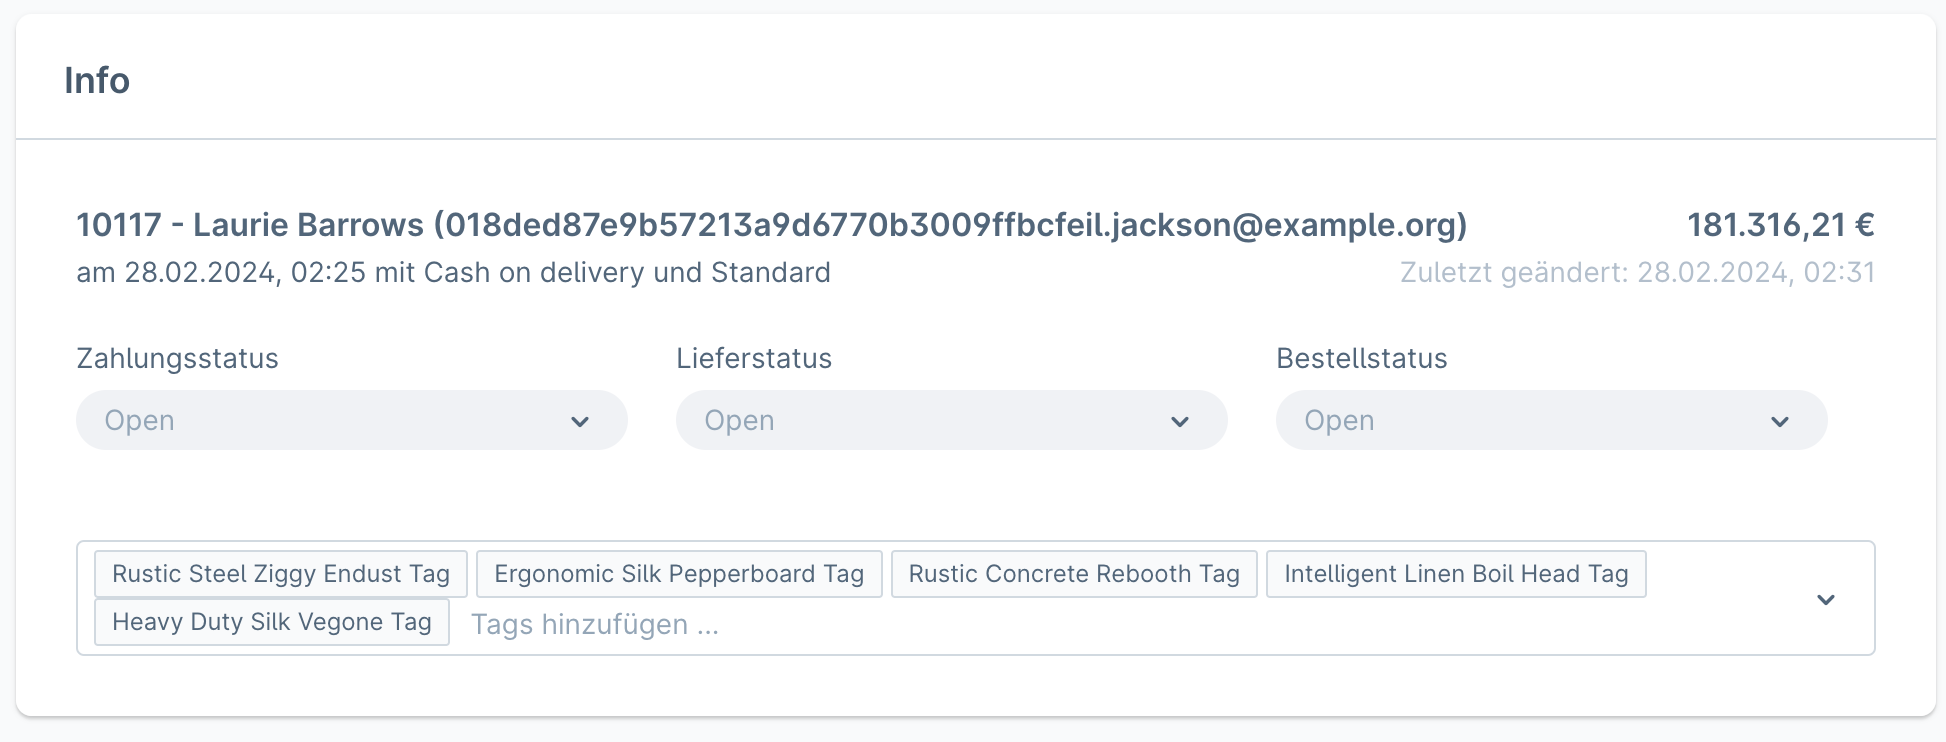Click the chevron beside the tag list

point(1827,599)
